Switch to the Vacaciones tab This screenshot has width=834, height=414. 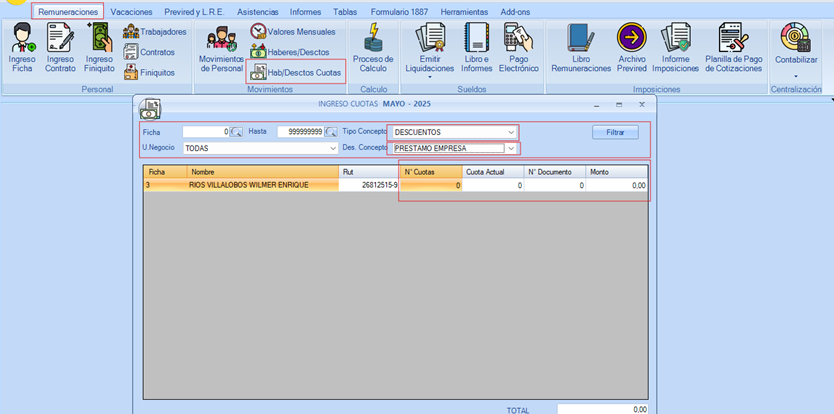[132, 11]
